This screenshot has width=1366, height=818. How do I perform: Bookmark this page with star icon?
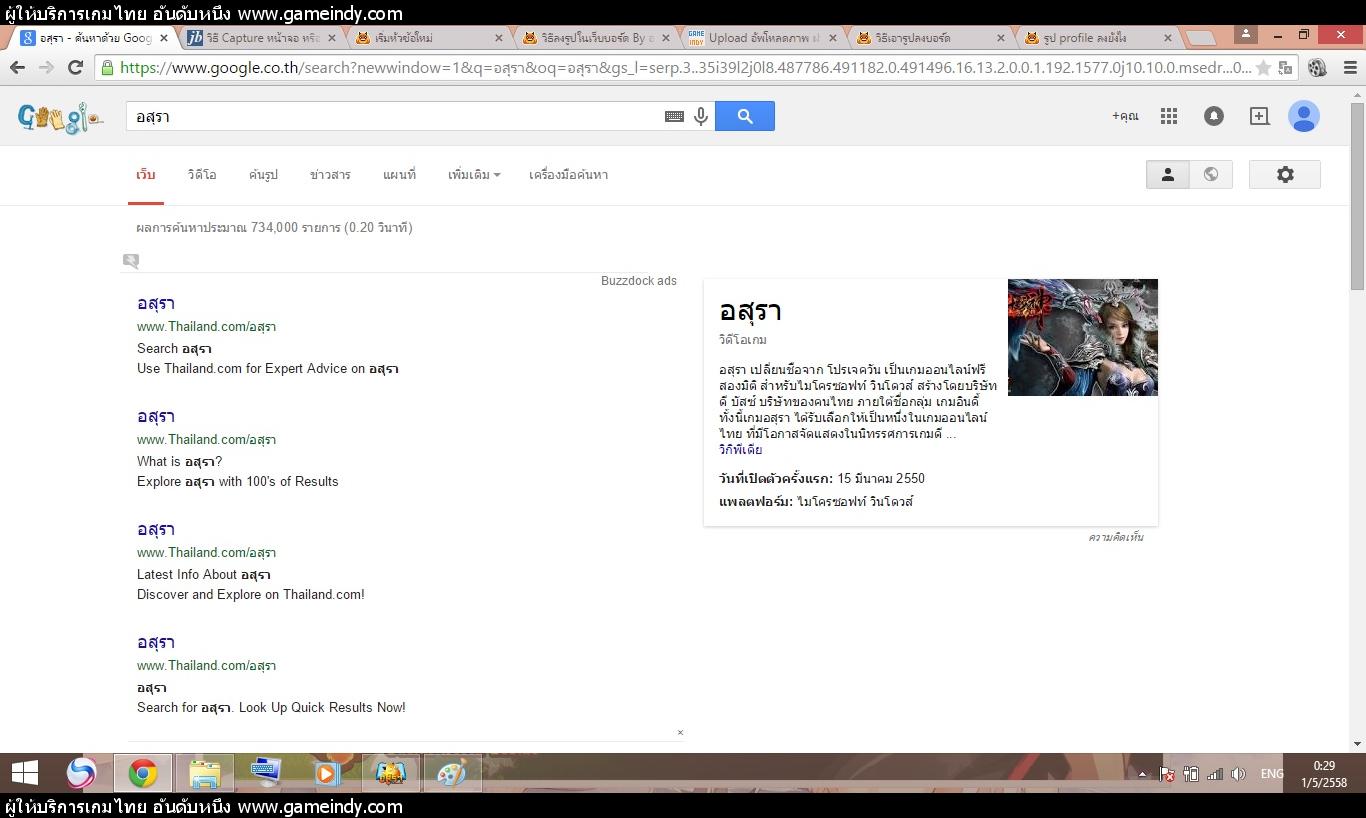1264,68
